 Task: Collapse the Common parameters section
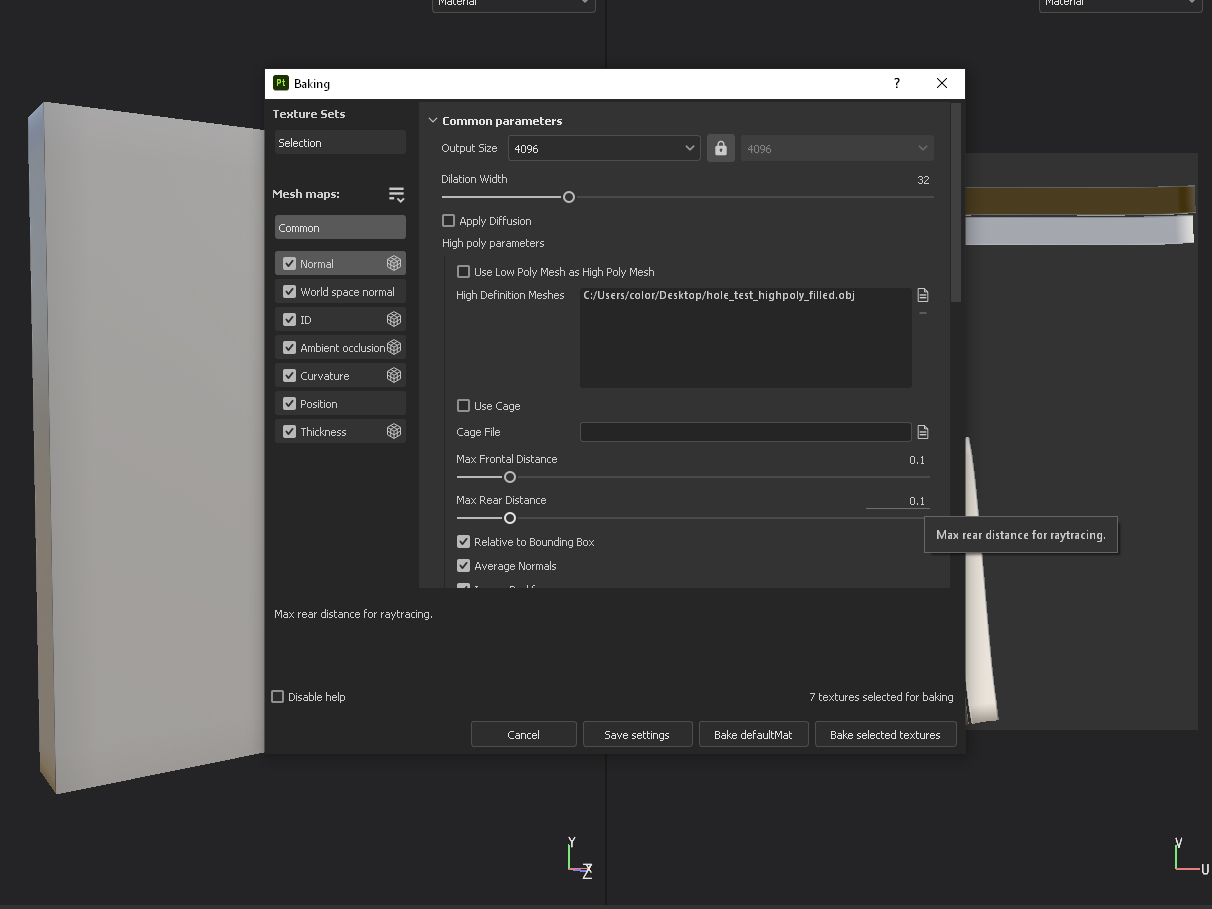[x=433, y=121]
